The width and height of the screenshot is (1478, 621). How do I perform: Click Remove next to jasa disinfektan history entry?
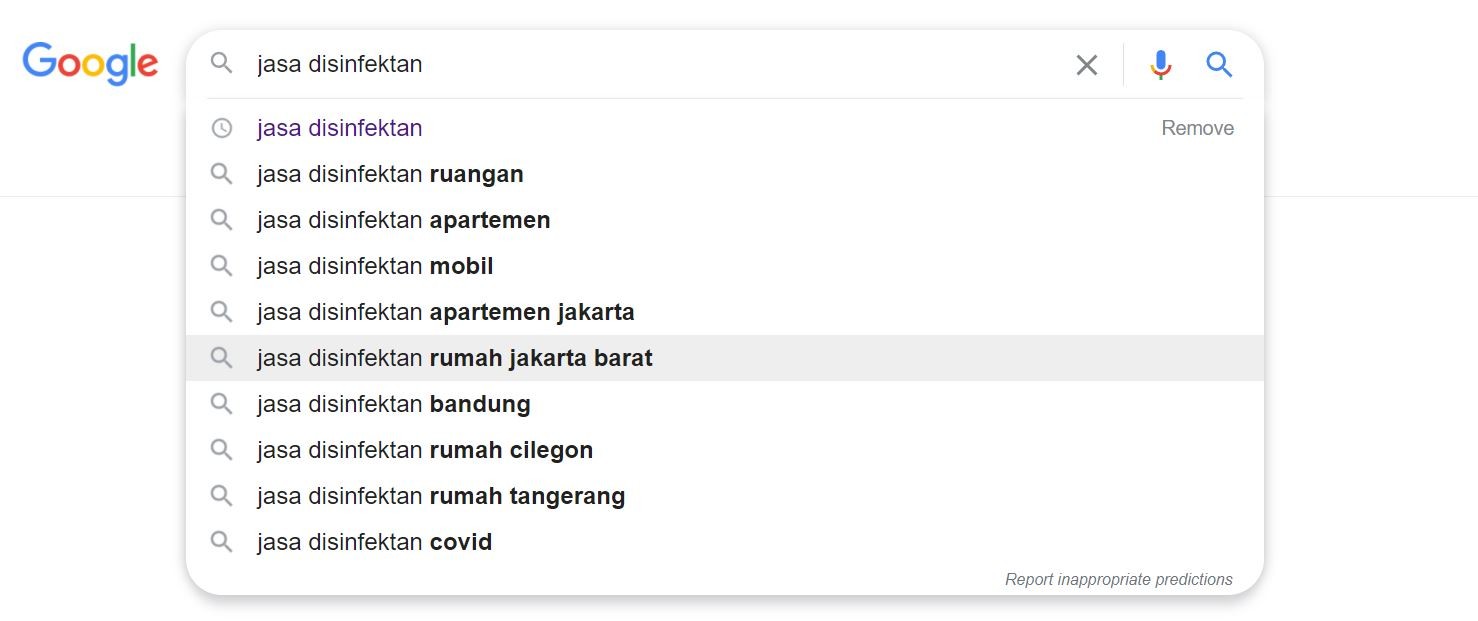(x=1197, y=128)
